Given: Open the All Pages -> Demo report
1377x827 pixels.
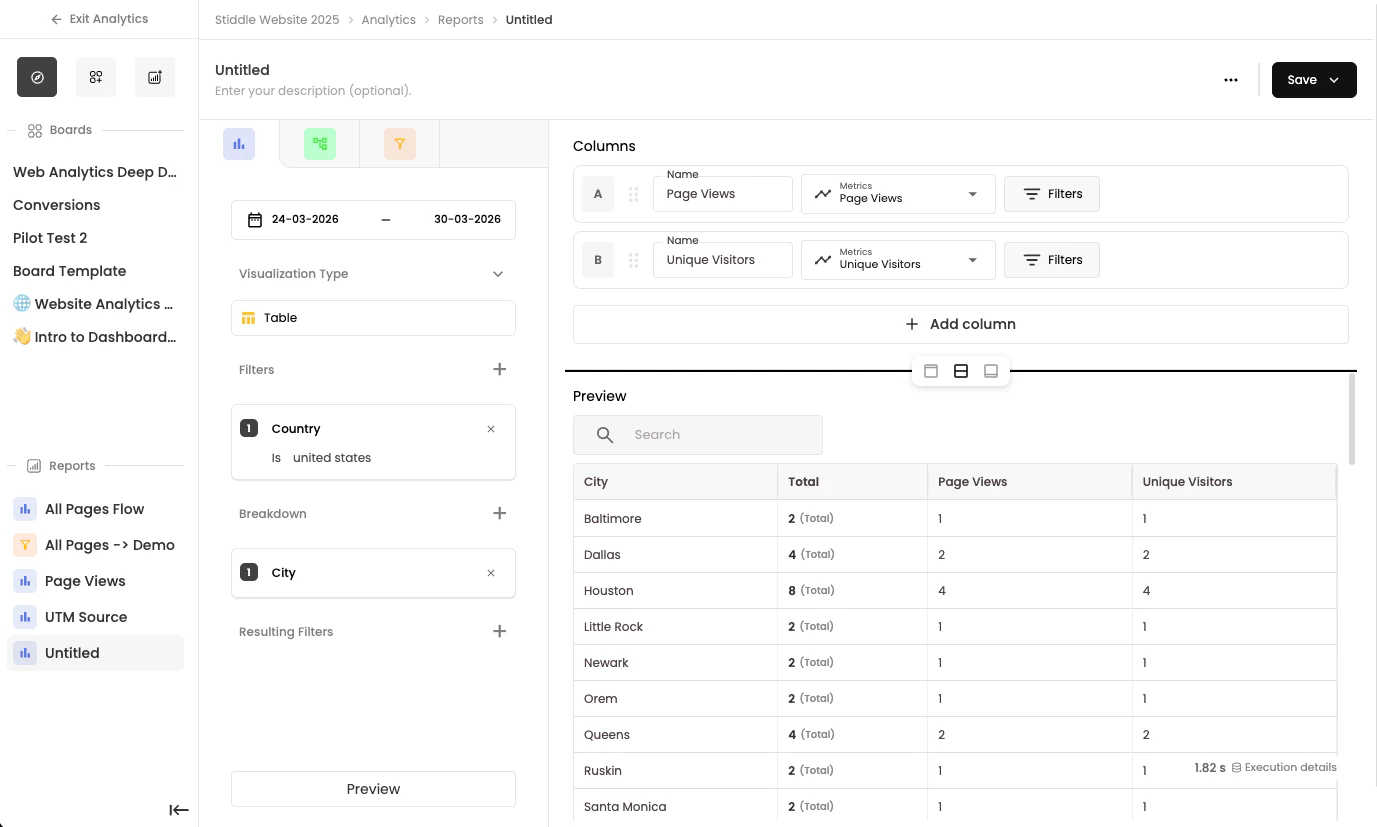Looking at the screenshot, I should click(x=95, y=545).
